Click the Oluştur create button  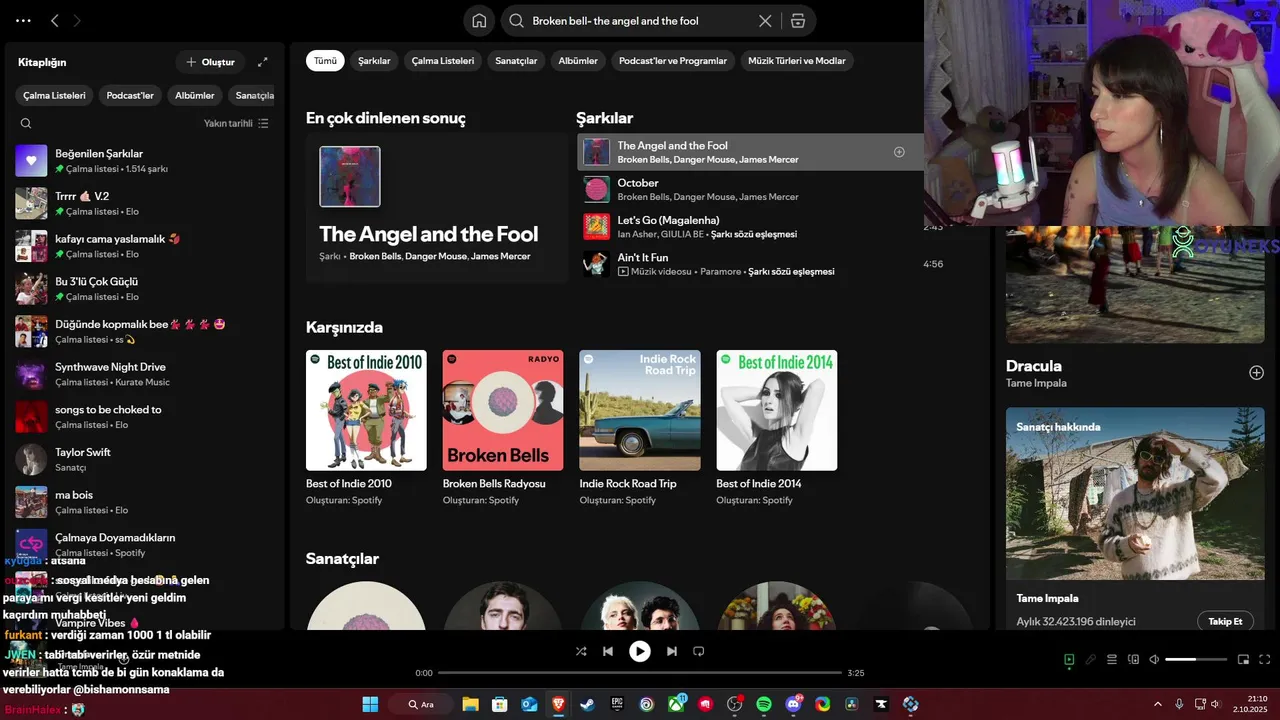[210, 62]
